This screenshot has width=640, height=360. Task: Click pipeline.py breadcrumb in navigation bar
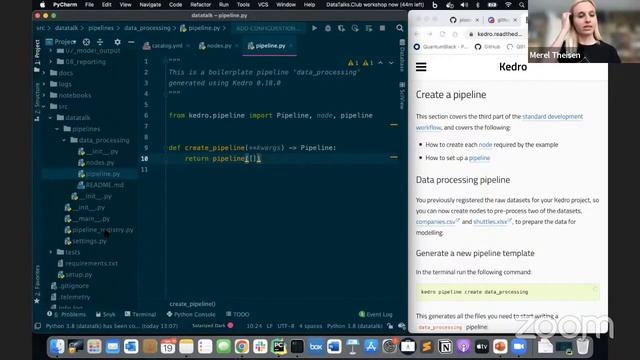click(x=200, y=28)
